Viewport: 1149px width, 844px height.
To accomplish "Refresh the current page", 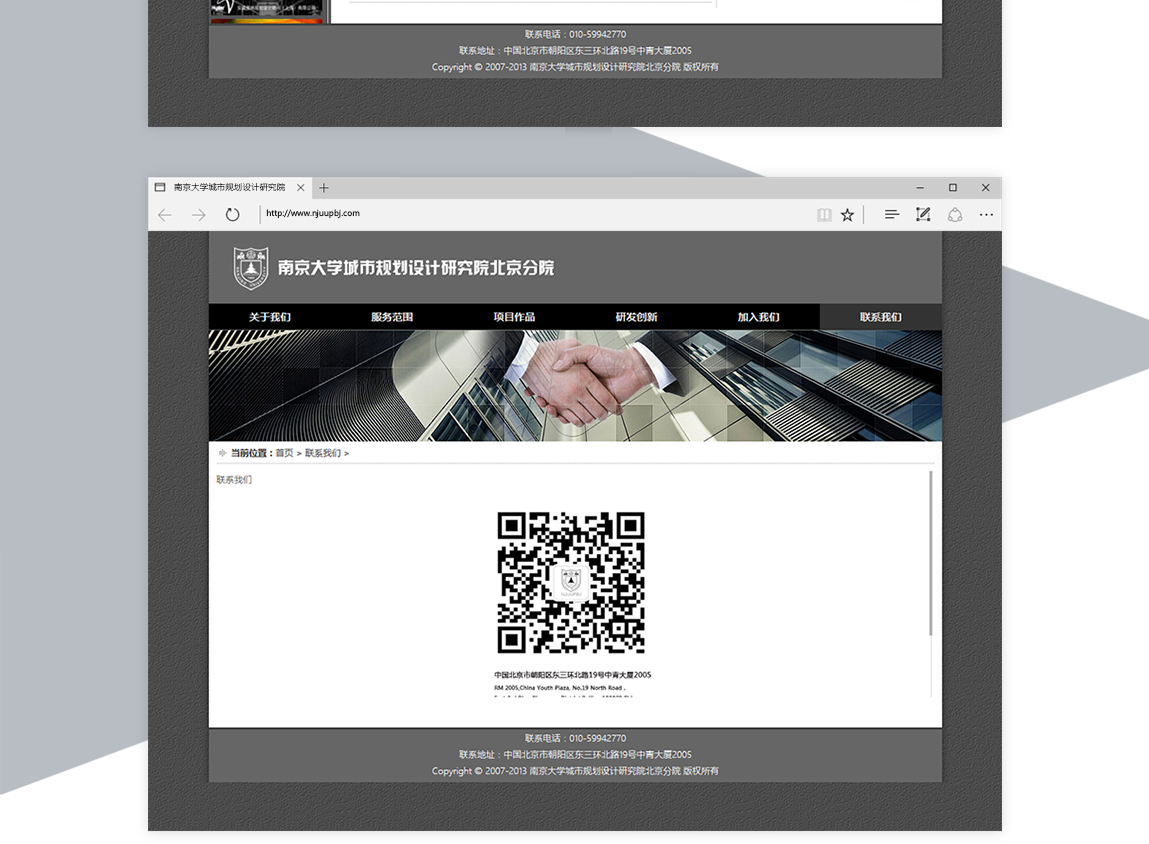I will pos(233,215).
